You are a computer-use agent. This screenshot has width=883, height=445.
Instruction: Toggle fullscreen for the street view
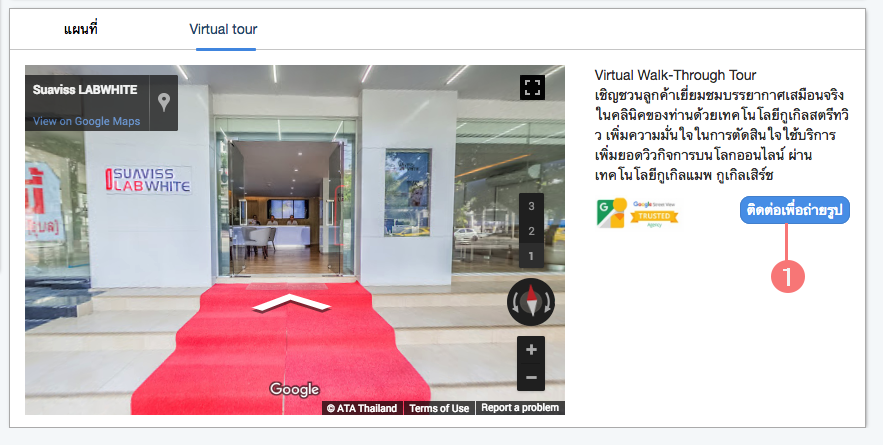click(x=532, y=87)
